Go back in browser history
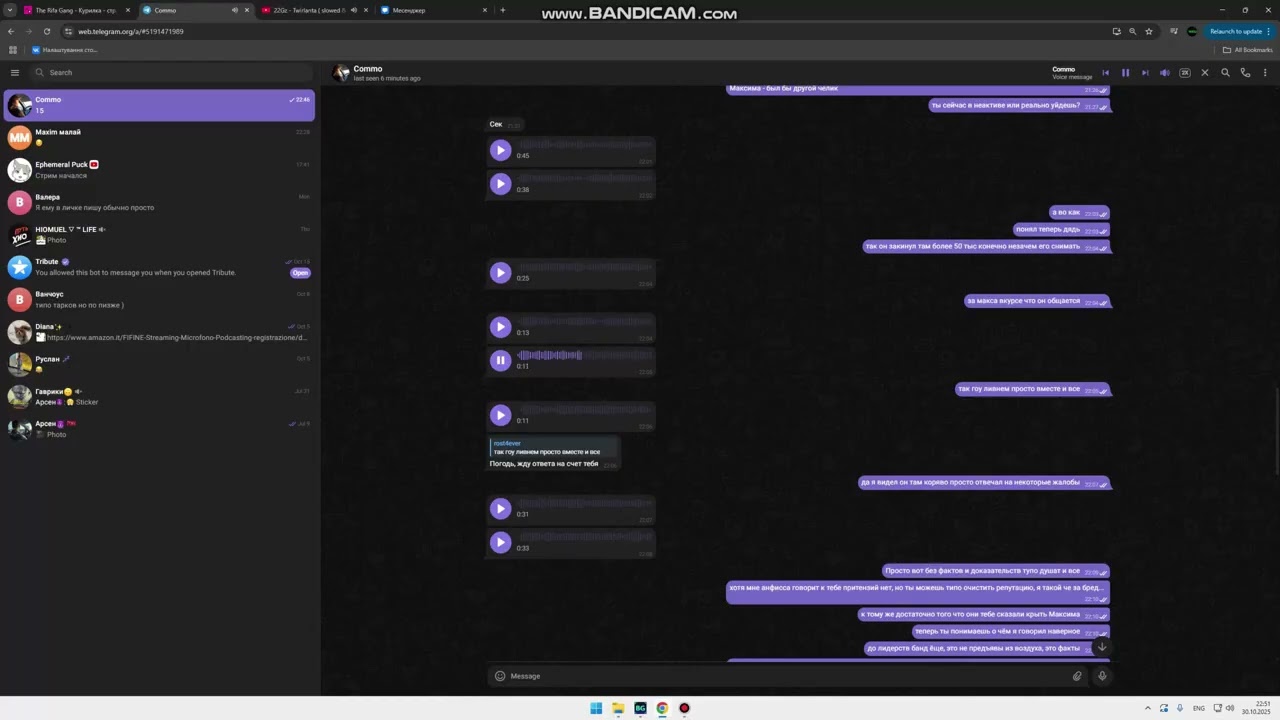The width and height of the screenshot is (1280, 720). click(11, 31)
